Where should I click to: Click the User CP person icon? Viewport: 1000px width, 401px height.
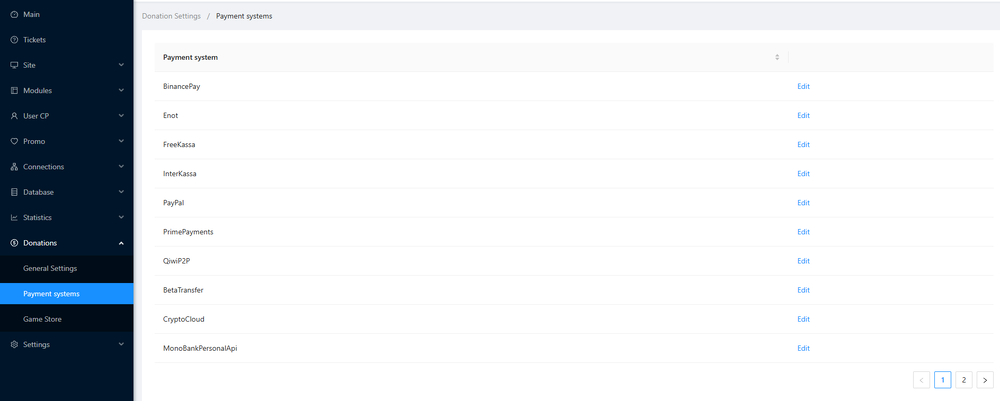(14, 116)
